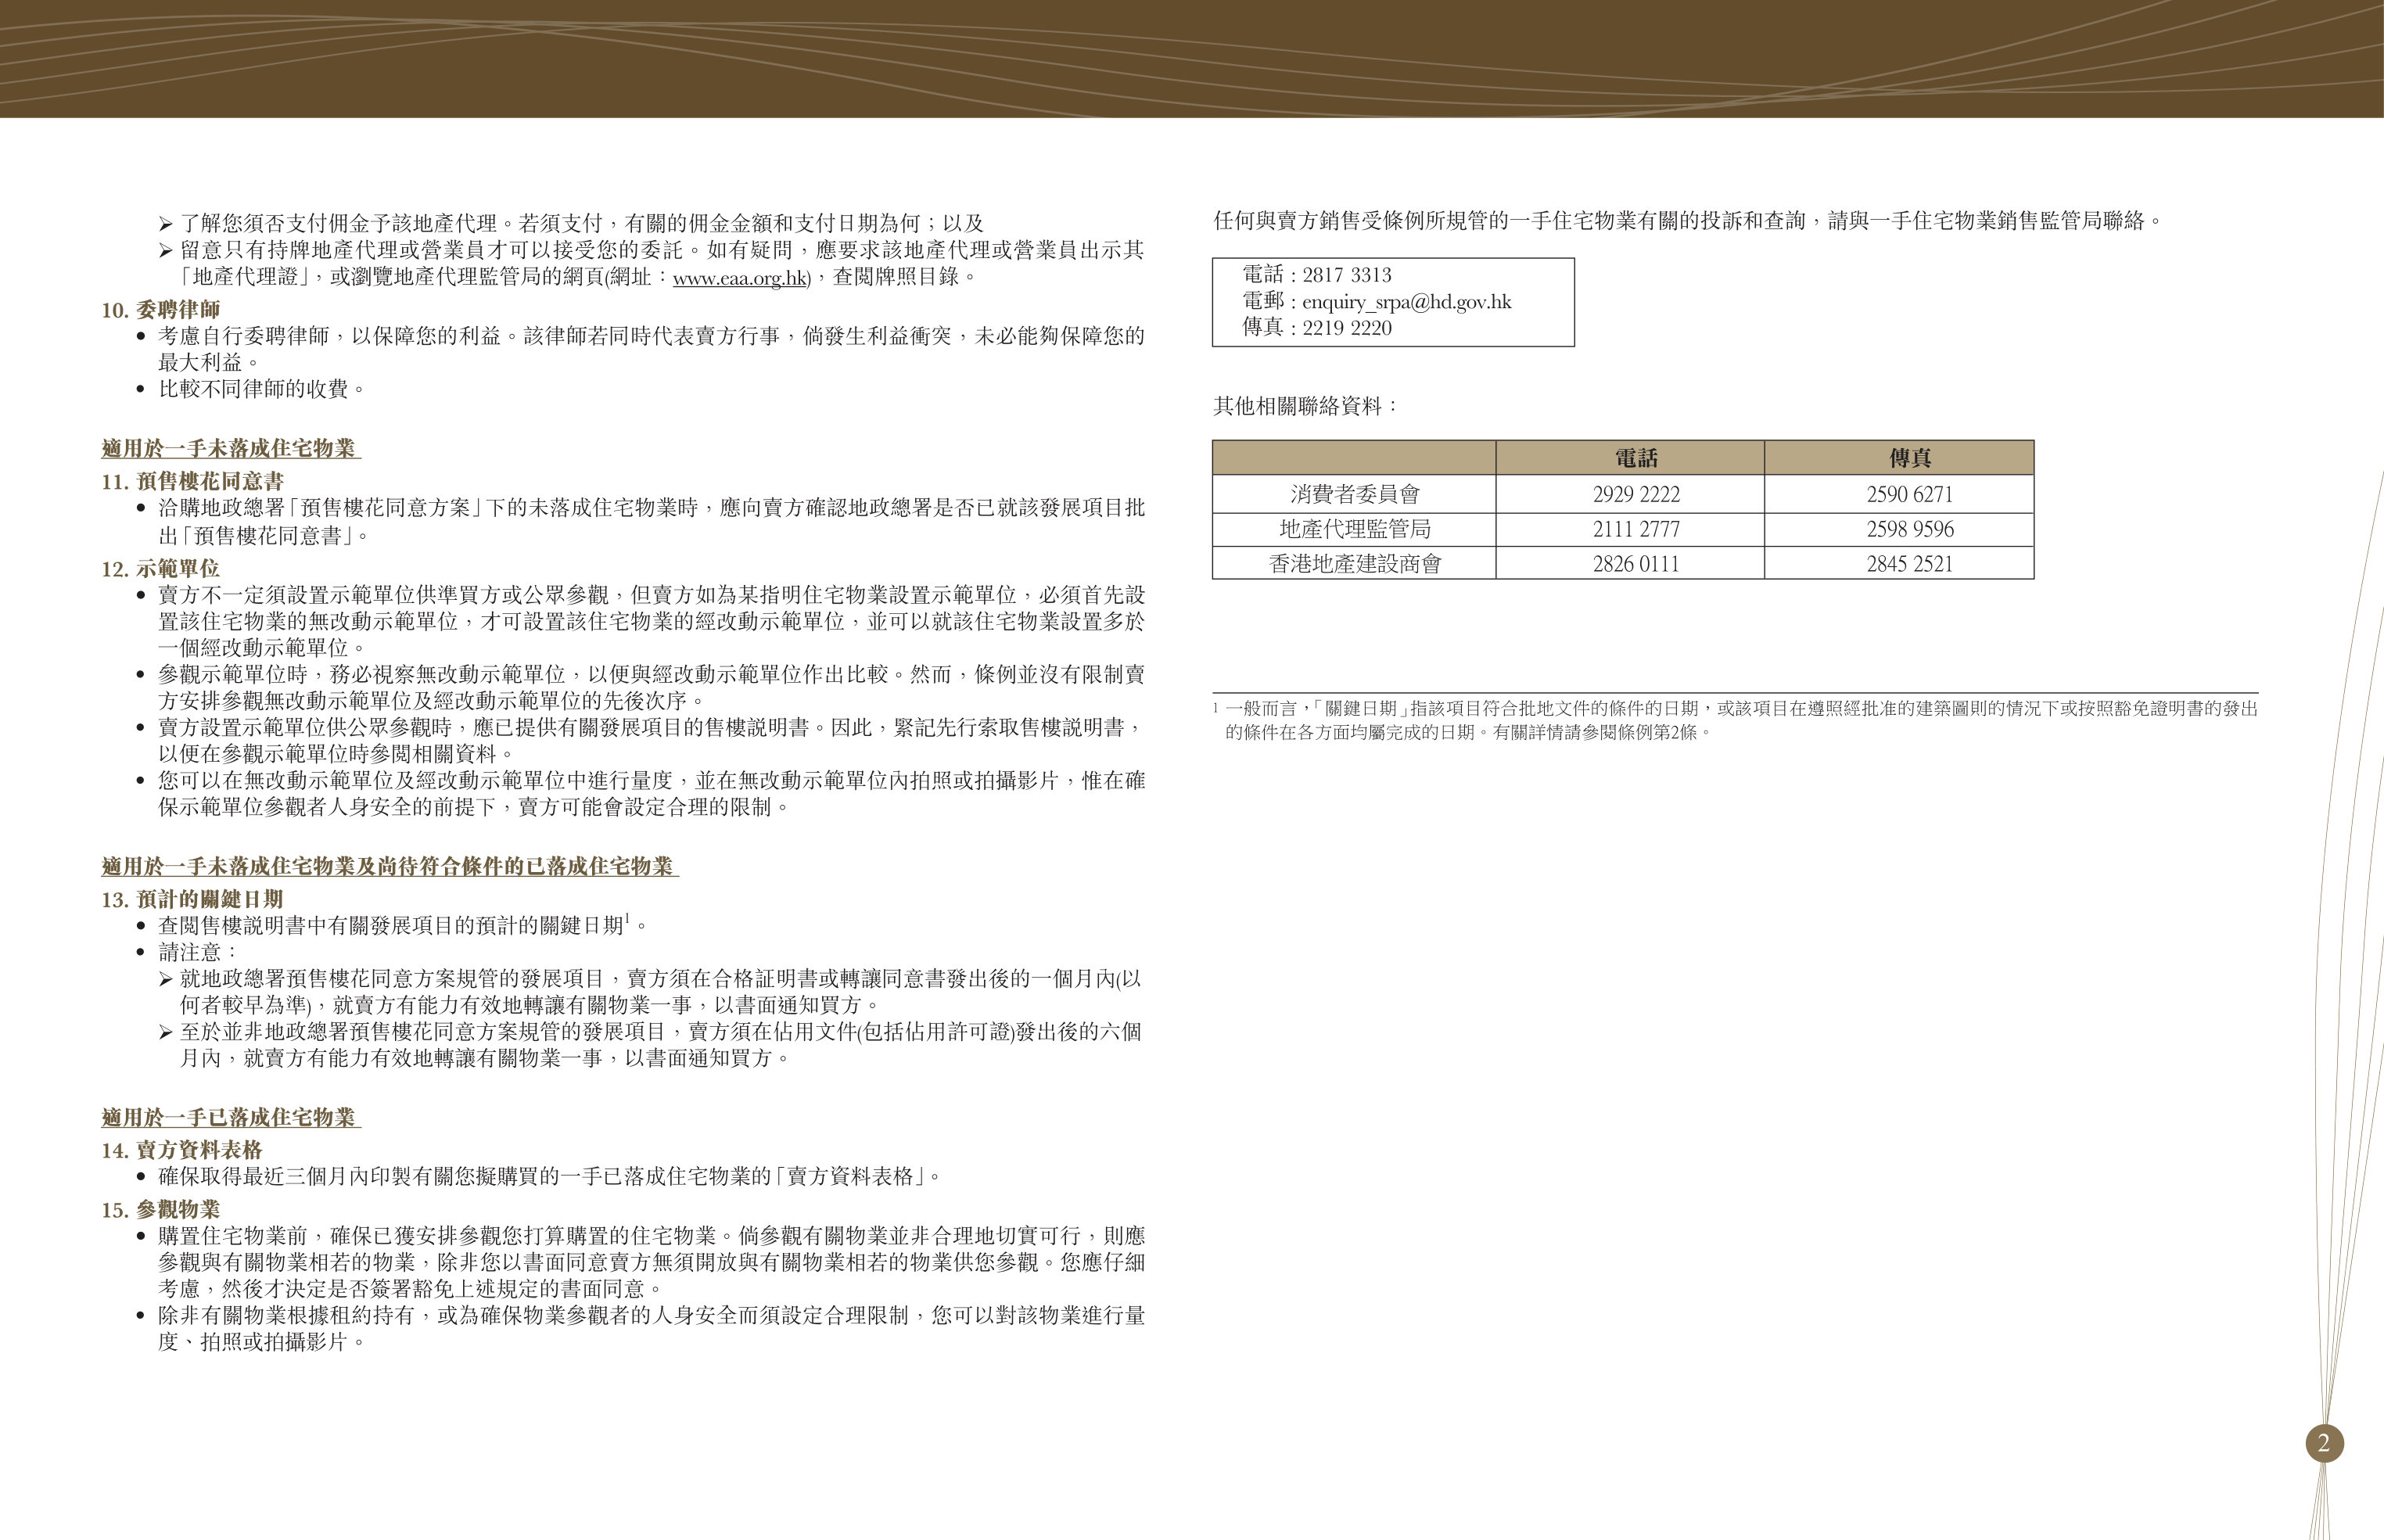Image resolution: width=2384 pixels, height=1540 pixels.
Task: Click underlined section 適用於一手已落成住宅物業
Action: click(x=231, y=1117)
